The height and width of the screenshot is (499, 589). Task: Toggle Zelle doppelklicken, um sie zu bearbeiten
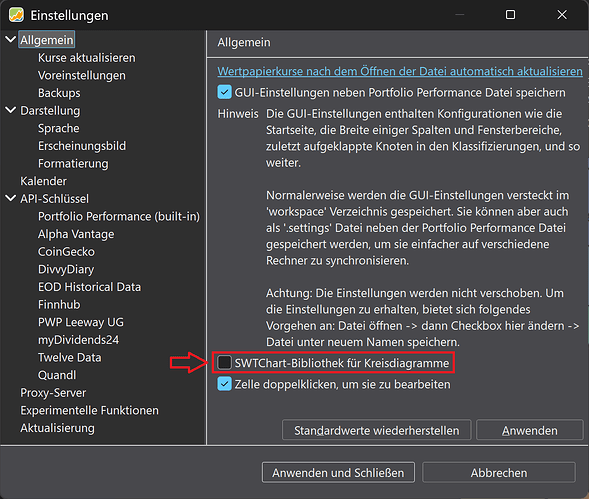click(x=225, y=384)
